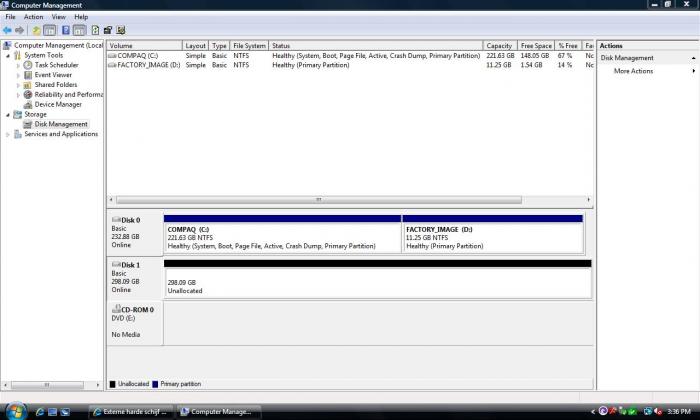This screenshot has width=700, height=420.
Task: Sort by the Volume column header
Action: point(145,46)
